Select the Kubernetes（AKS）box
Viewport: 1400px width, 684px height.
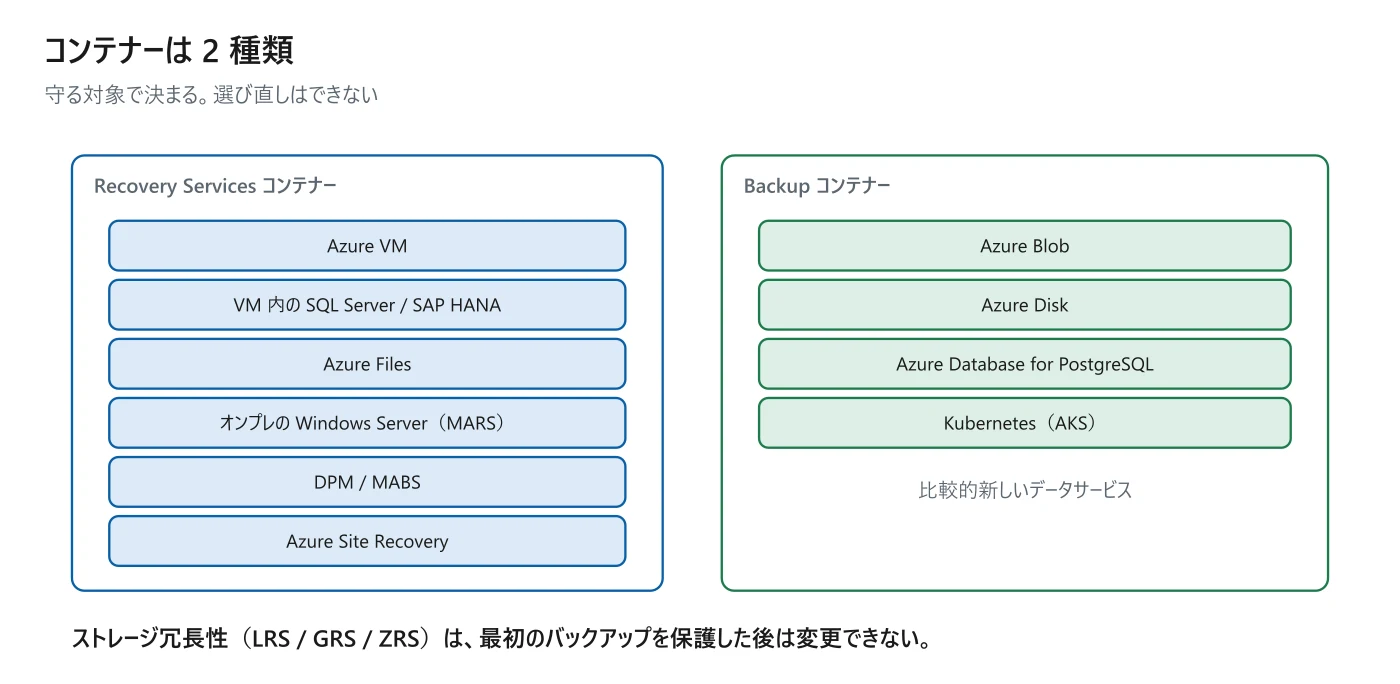[1024, 423]
